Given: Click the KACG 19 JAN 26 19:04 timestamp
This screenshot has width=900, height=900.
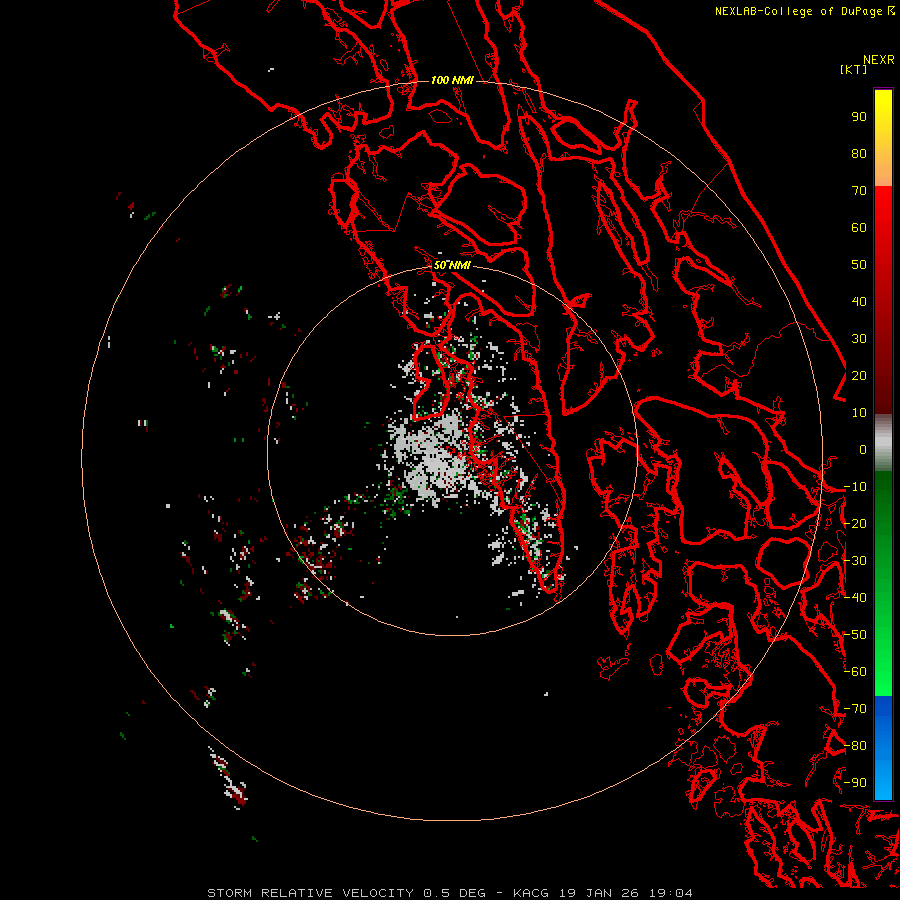Looking at the screenshot, I should click(x=603, y=893).
